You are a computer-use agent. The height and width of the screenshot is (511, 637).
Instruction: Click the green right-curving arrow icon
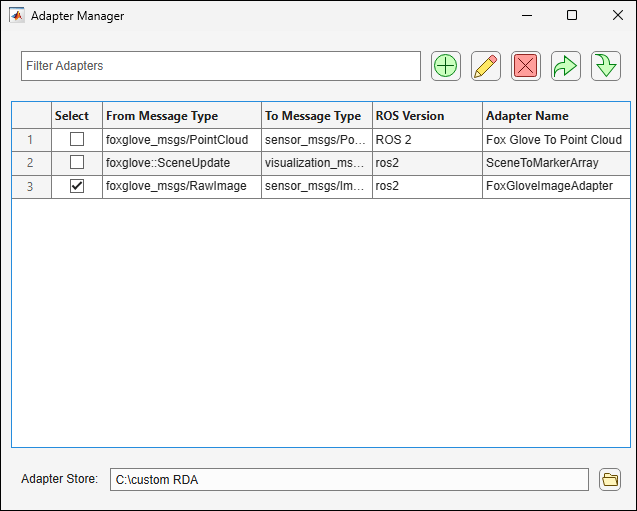pyautogui.click(x=566, y=66)
